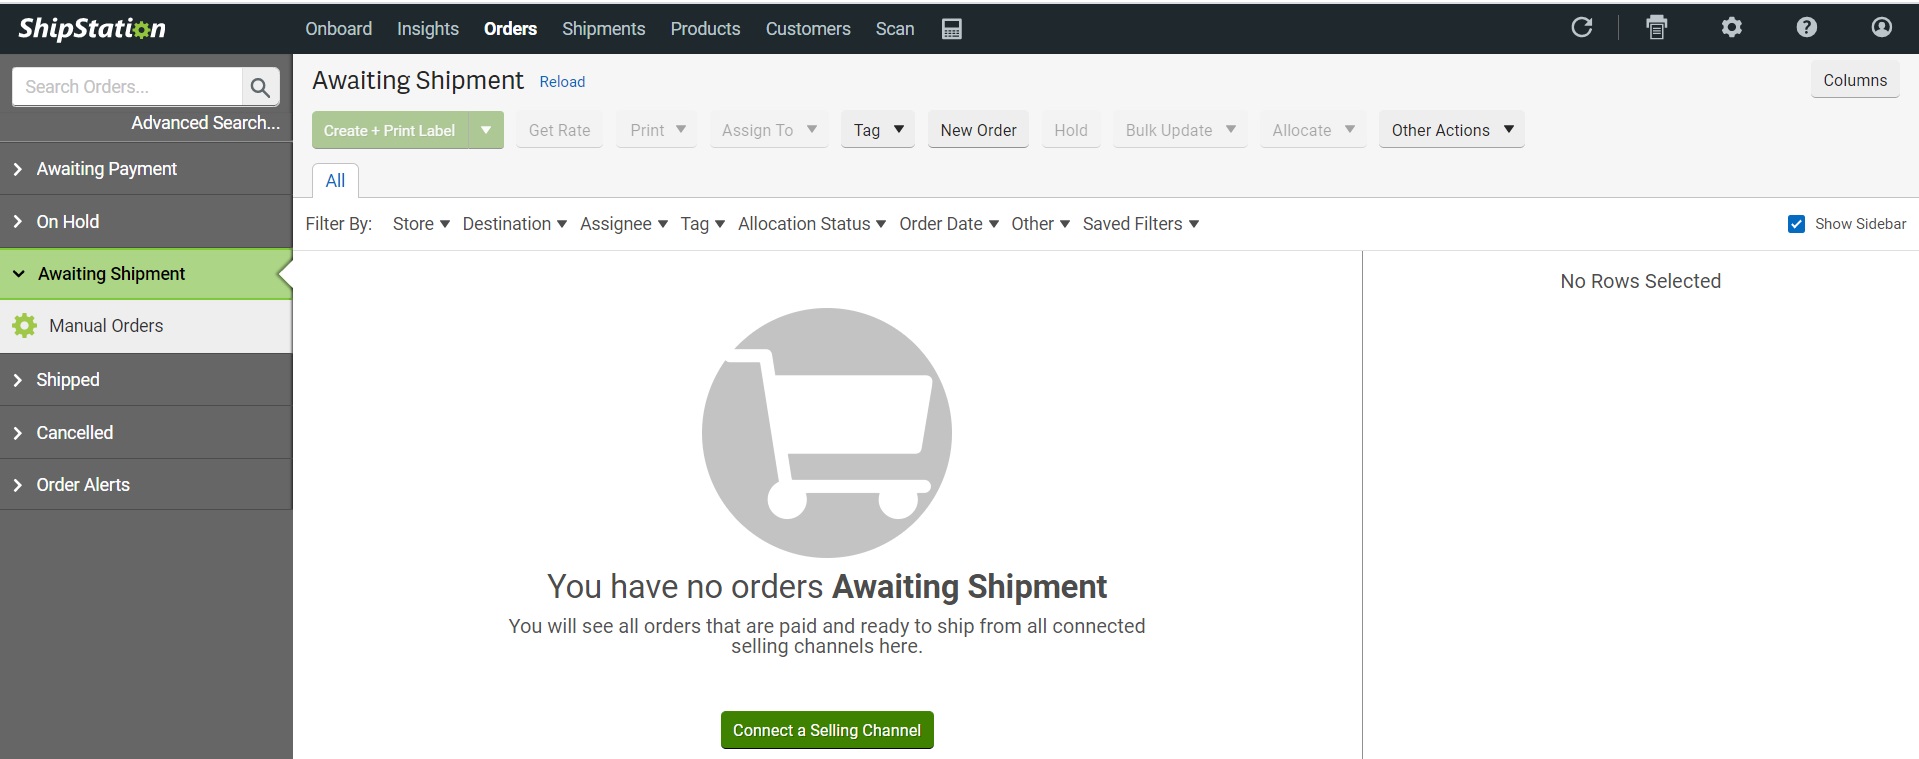1919x759 pixels.
Task: Click Connect a Selling Channel button
Action: [x=827, y=730]
